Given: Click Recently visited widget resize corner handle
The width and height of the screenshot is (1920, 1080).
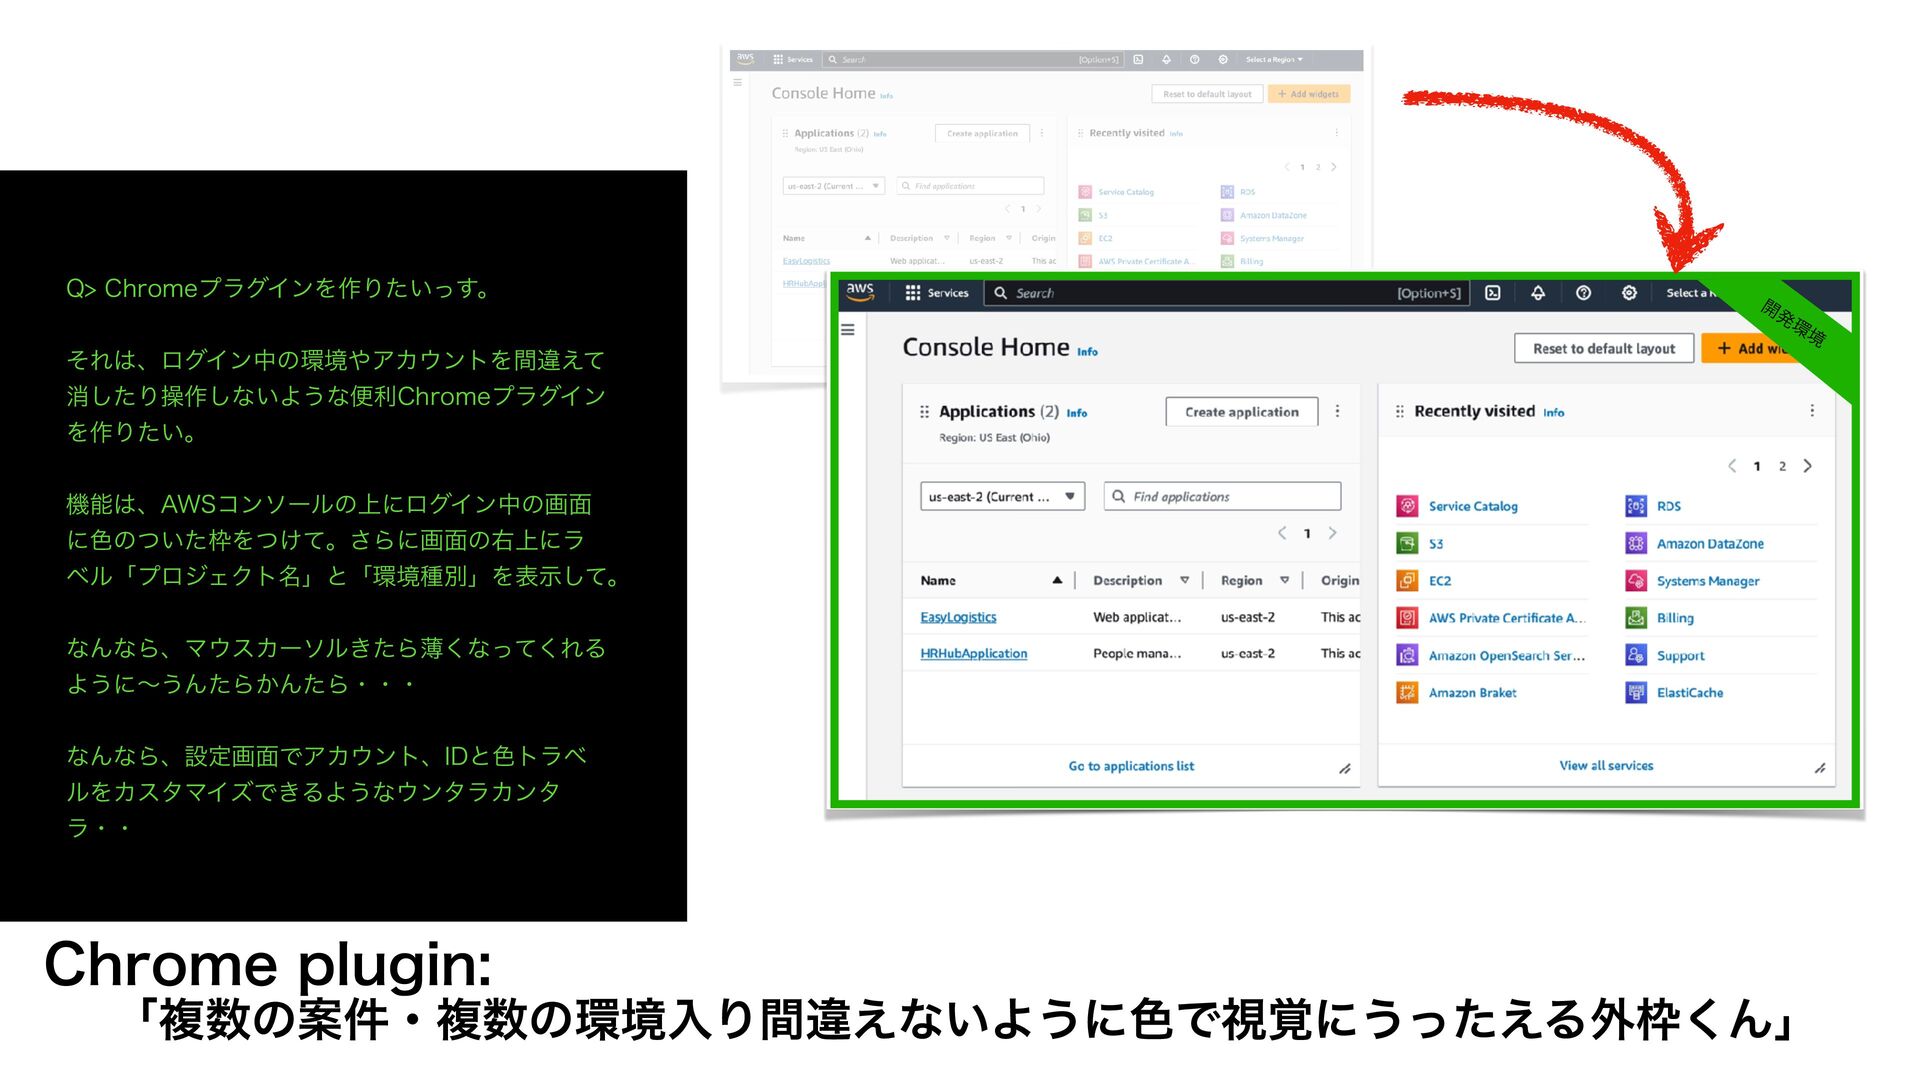Looking at the screenshot, I should tap(1820, 768).
